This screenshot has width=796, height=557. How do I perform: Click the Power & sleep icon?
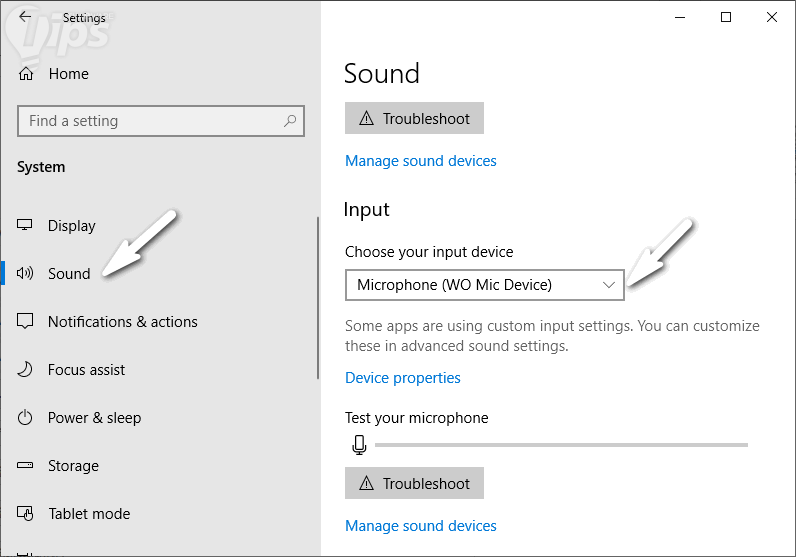[x=26, y=418]
